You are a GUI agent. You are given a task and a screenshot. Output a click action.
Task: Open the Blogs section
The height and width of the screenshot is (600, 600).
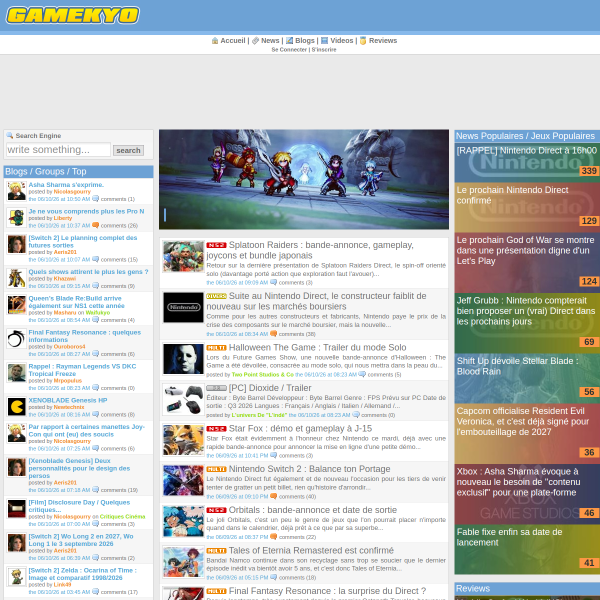(305, 41)
